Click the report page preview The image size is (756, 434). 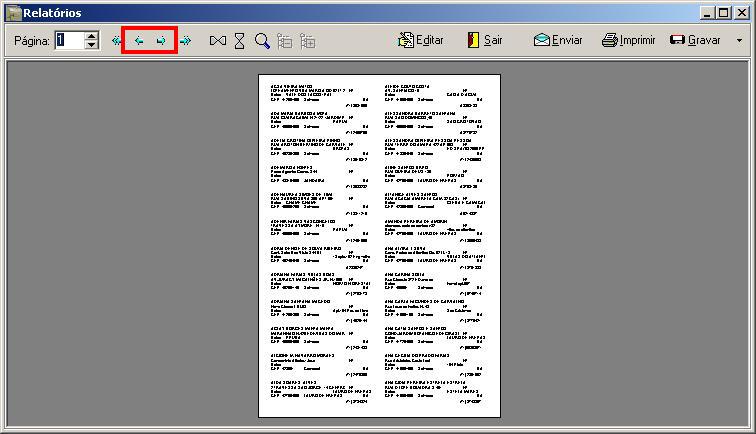pos(379,246)
